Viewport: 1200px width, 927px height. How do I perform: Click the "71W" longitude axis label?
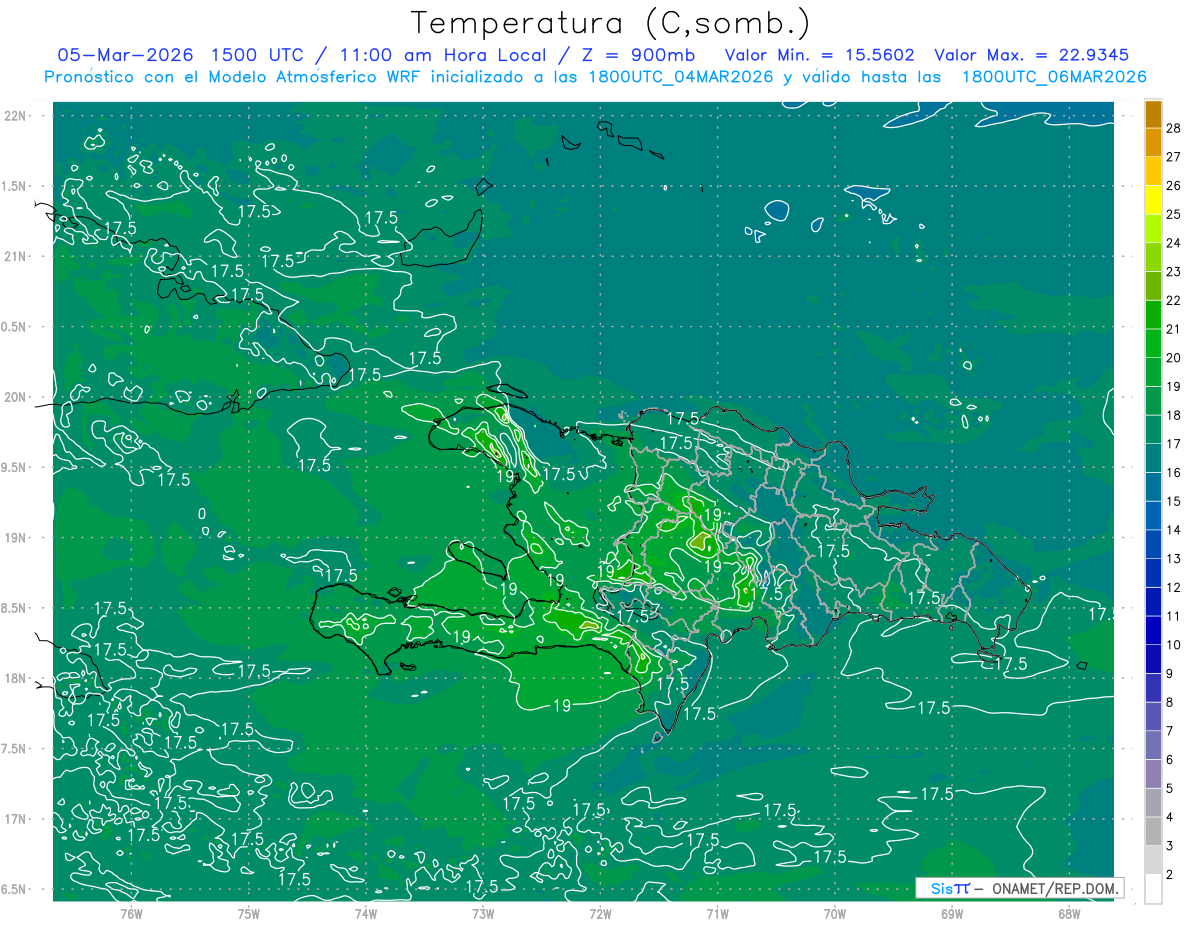717,913
